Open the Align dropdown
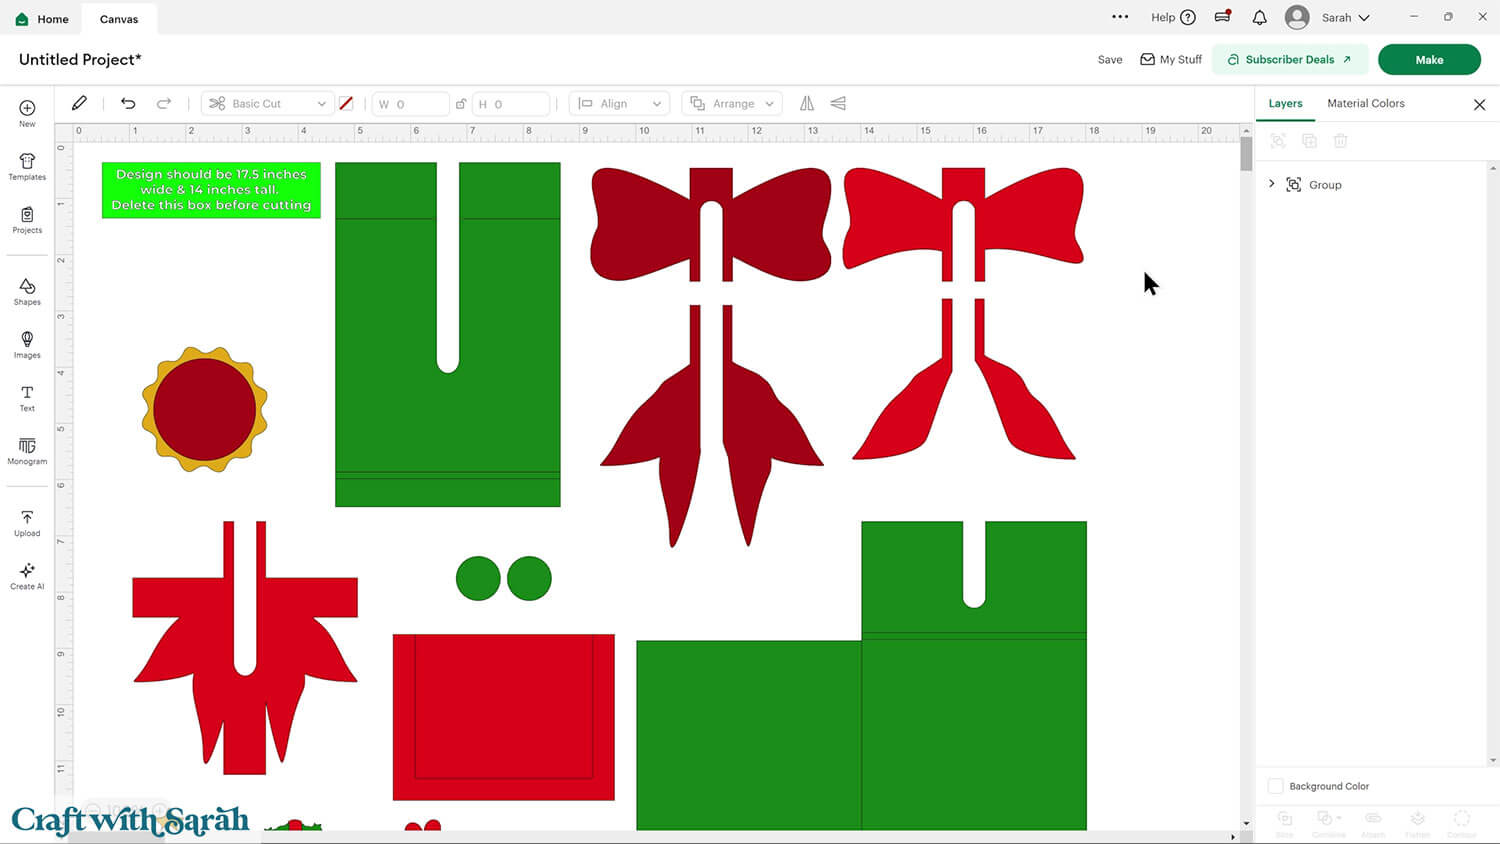Screen dimensions: 1500x844 (618, 104)
